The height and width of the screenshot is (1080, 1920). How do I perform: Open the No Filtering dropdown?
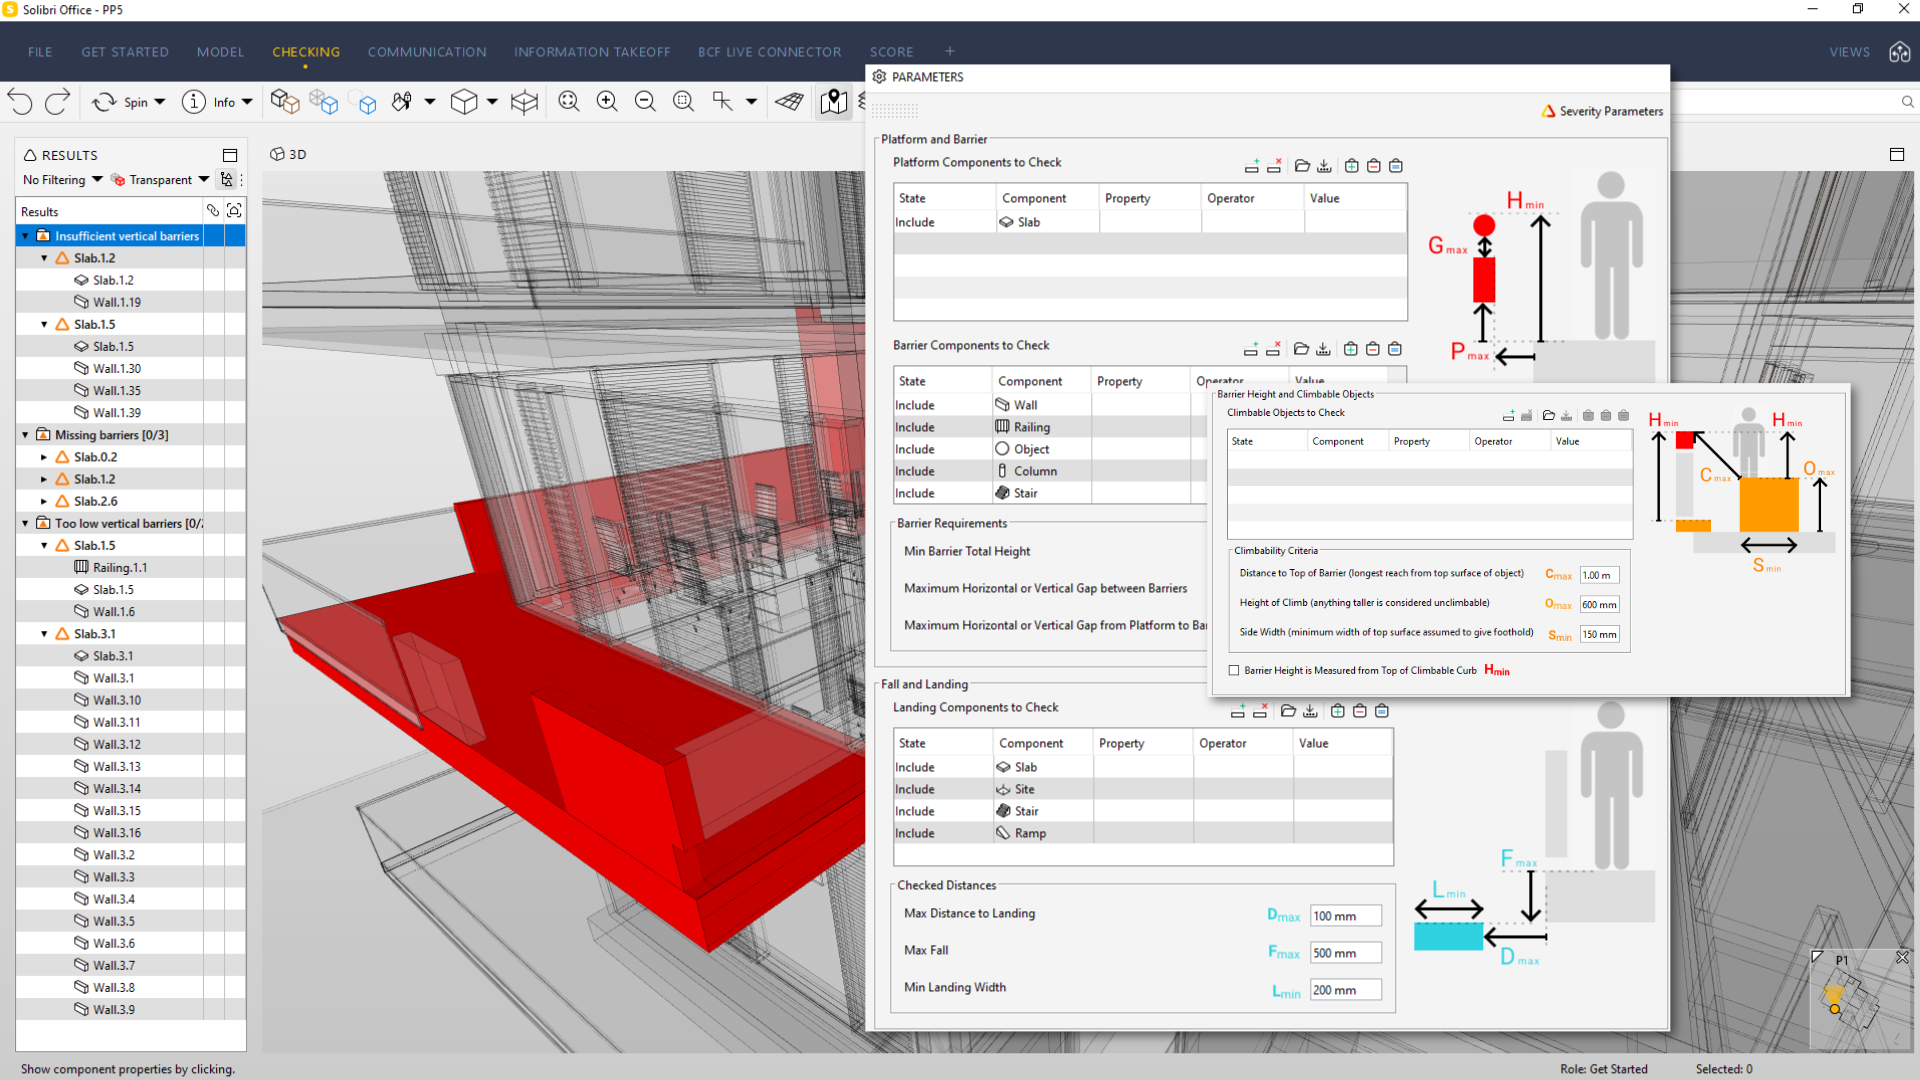click(62, 180)
